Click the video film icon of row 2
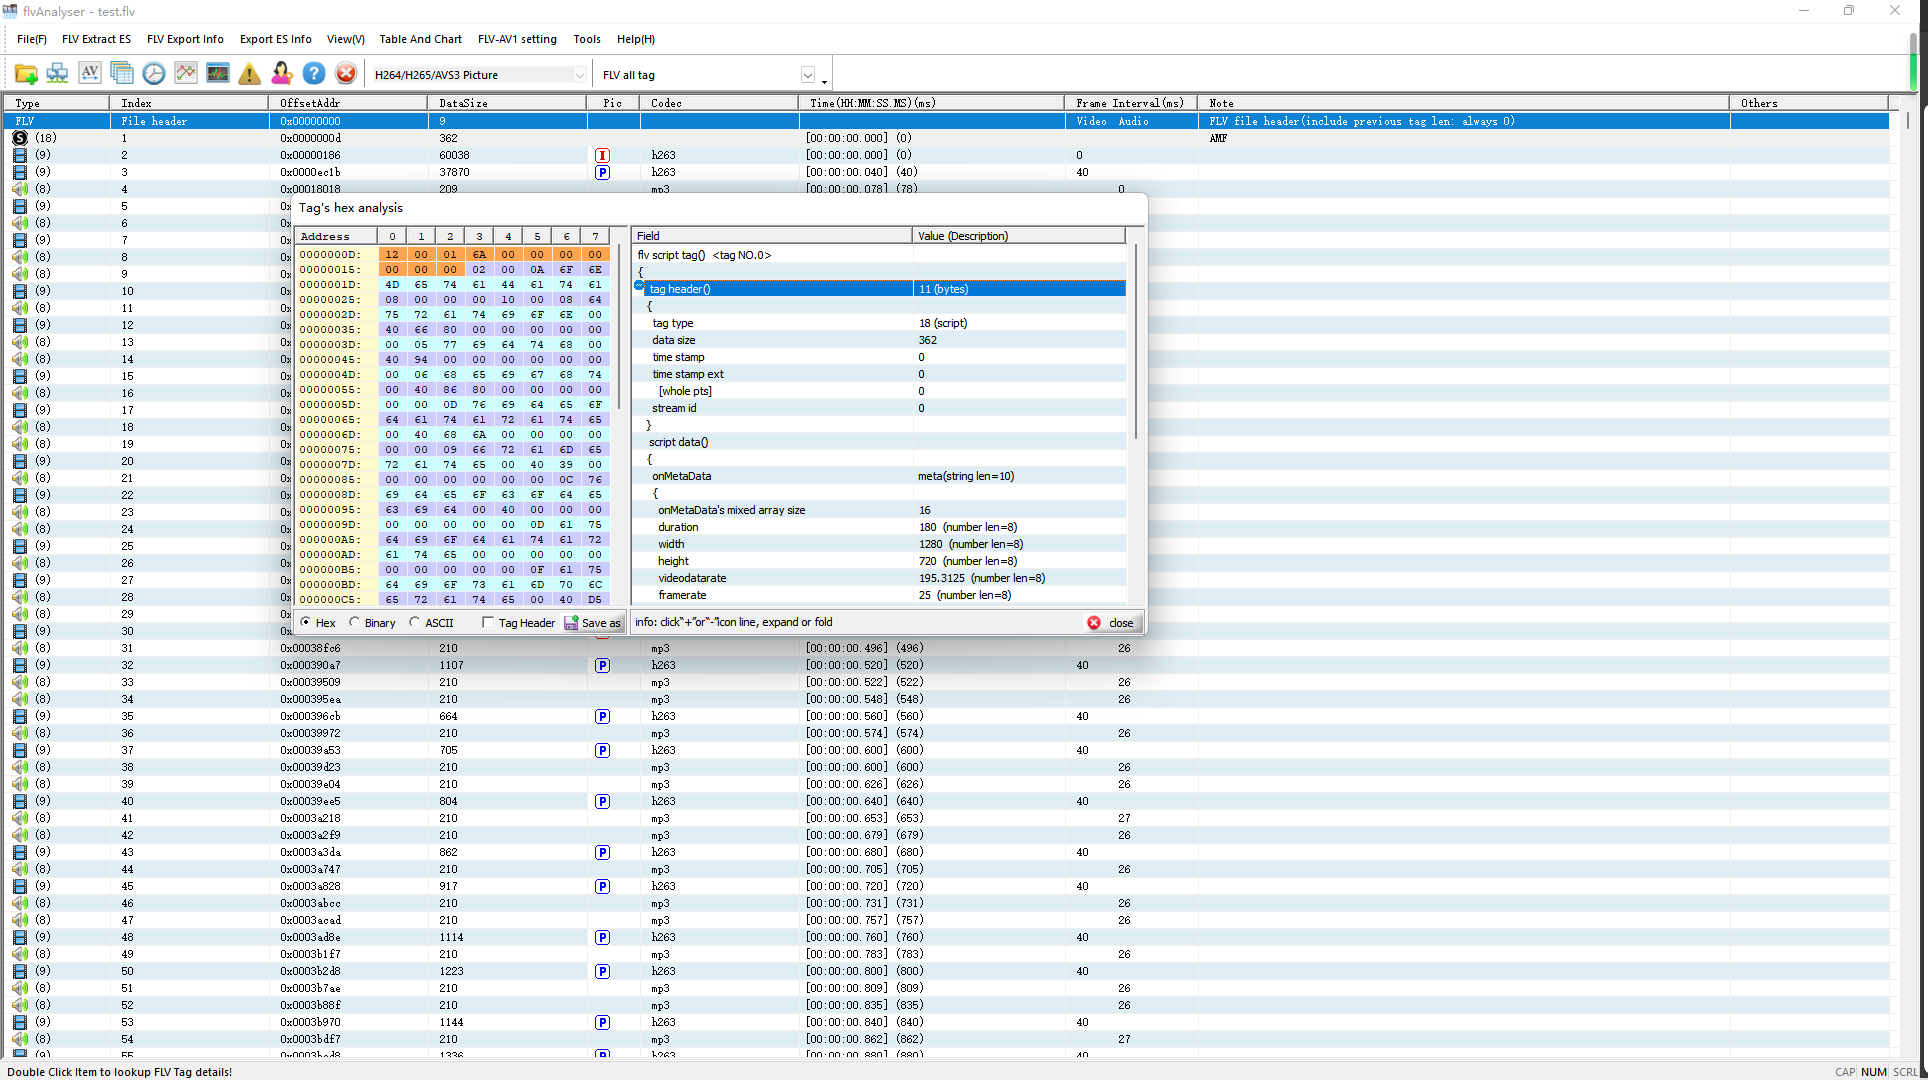1928x1080 pixels. [20, 155]
